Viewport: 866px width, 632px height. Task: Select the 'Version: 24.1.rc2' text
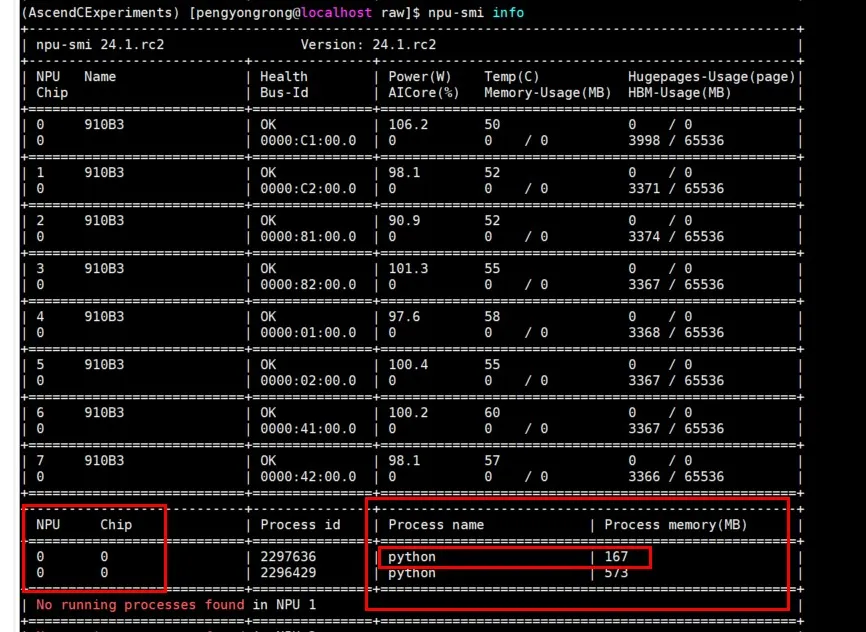368,45
